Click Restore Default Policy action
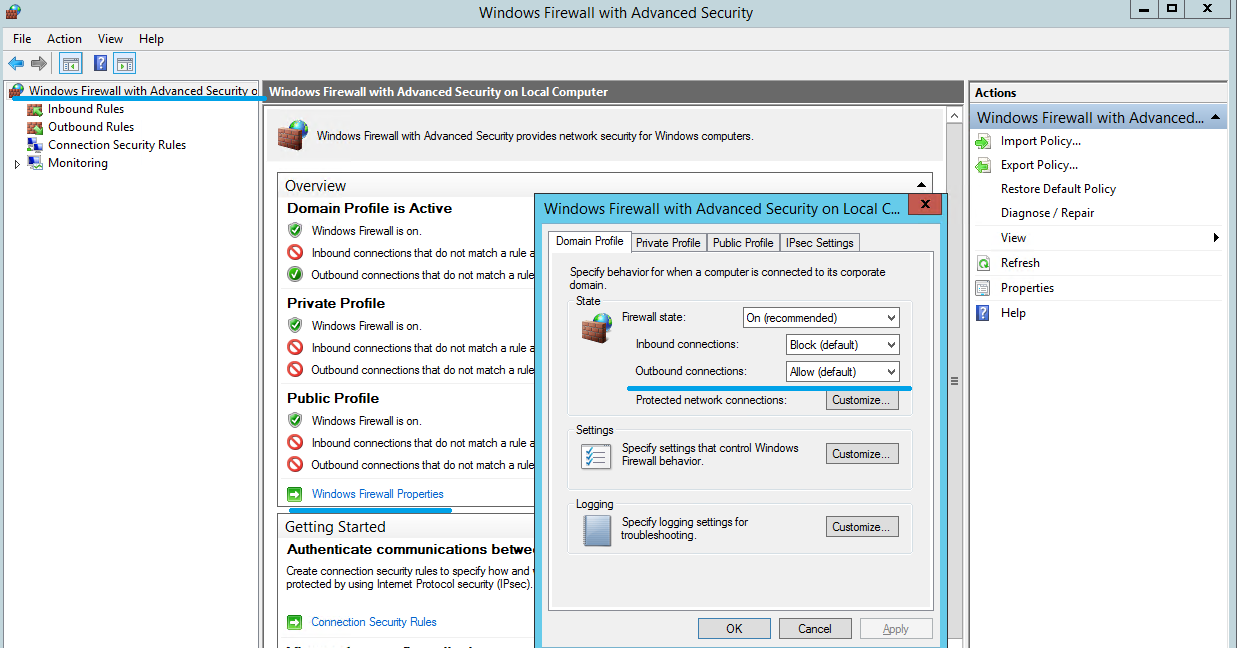Screen dimensions: 1237x648 (1058, 189)
